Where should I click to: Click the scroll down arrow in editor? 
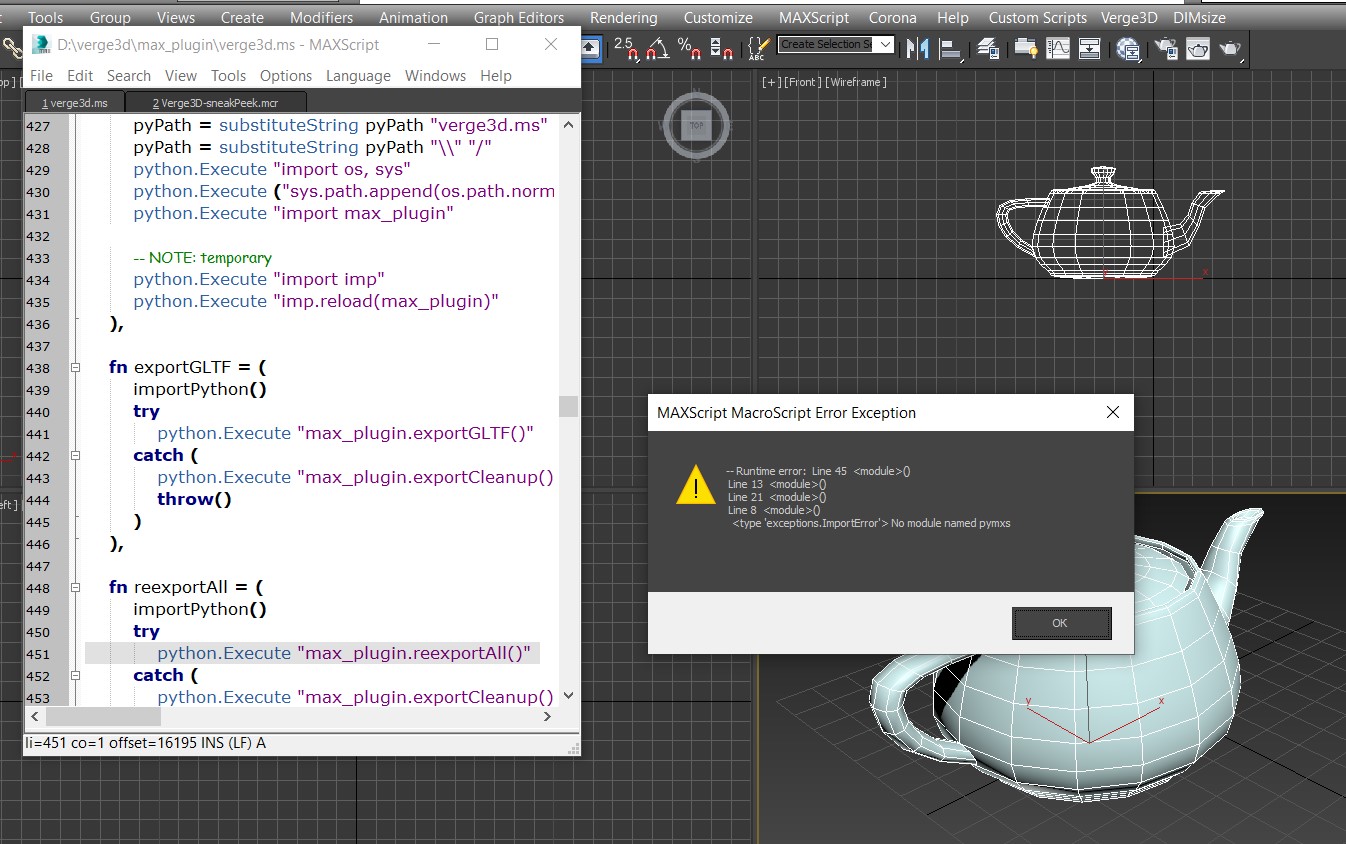point(568,696)
